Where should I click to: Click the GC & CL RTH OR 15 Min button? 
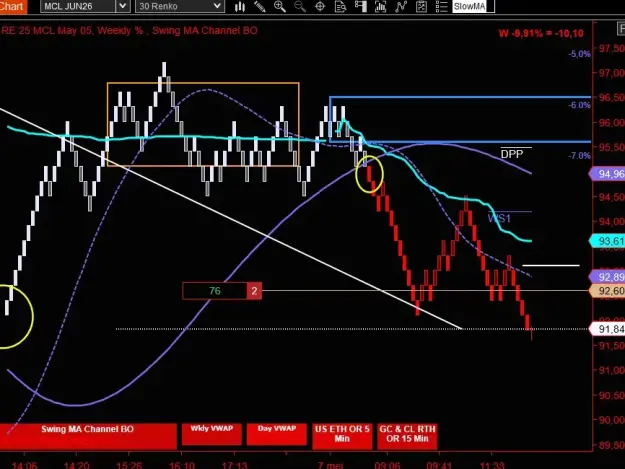point(407,436)
